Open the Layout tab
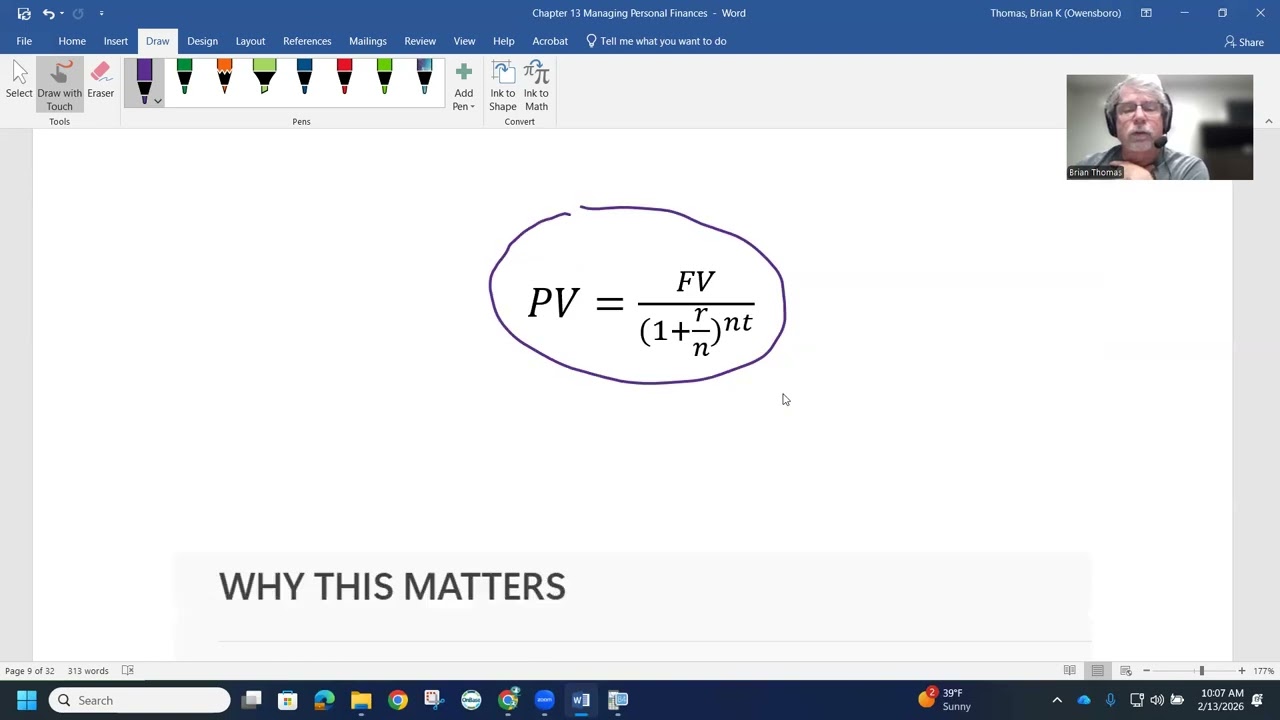The height and width of the screenshot is (720, 1280). [x=250, y=41]
